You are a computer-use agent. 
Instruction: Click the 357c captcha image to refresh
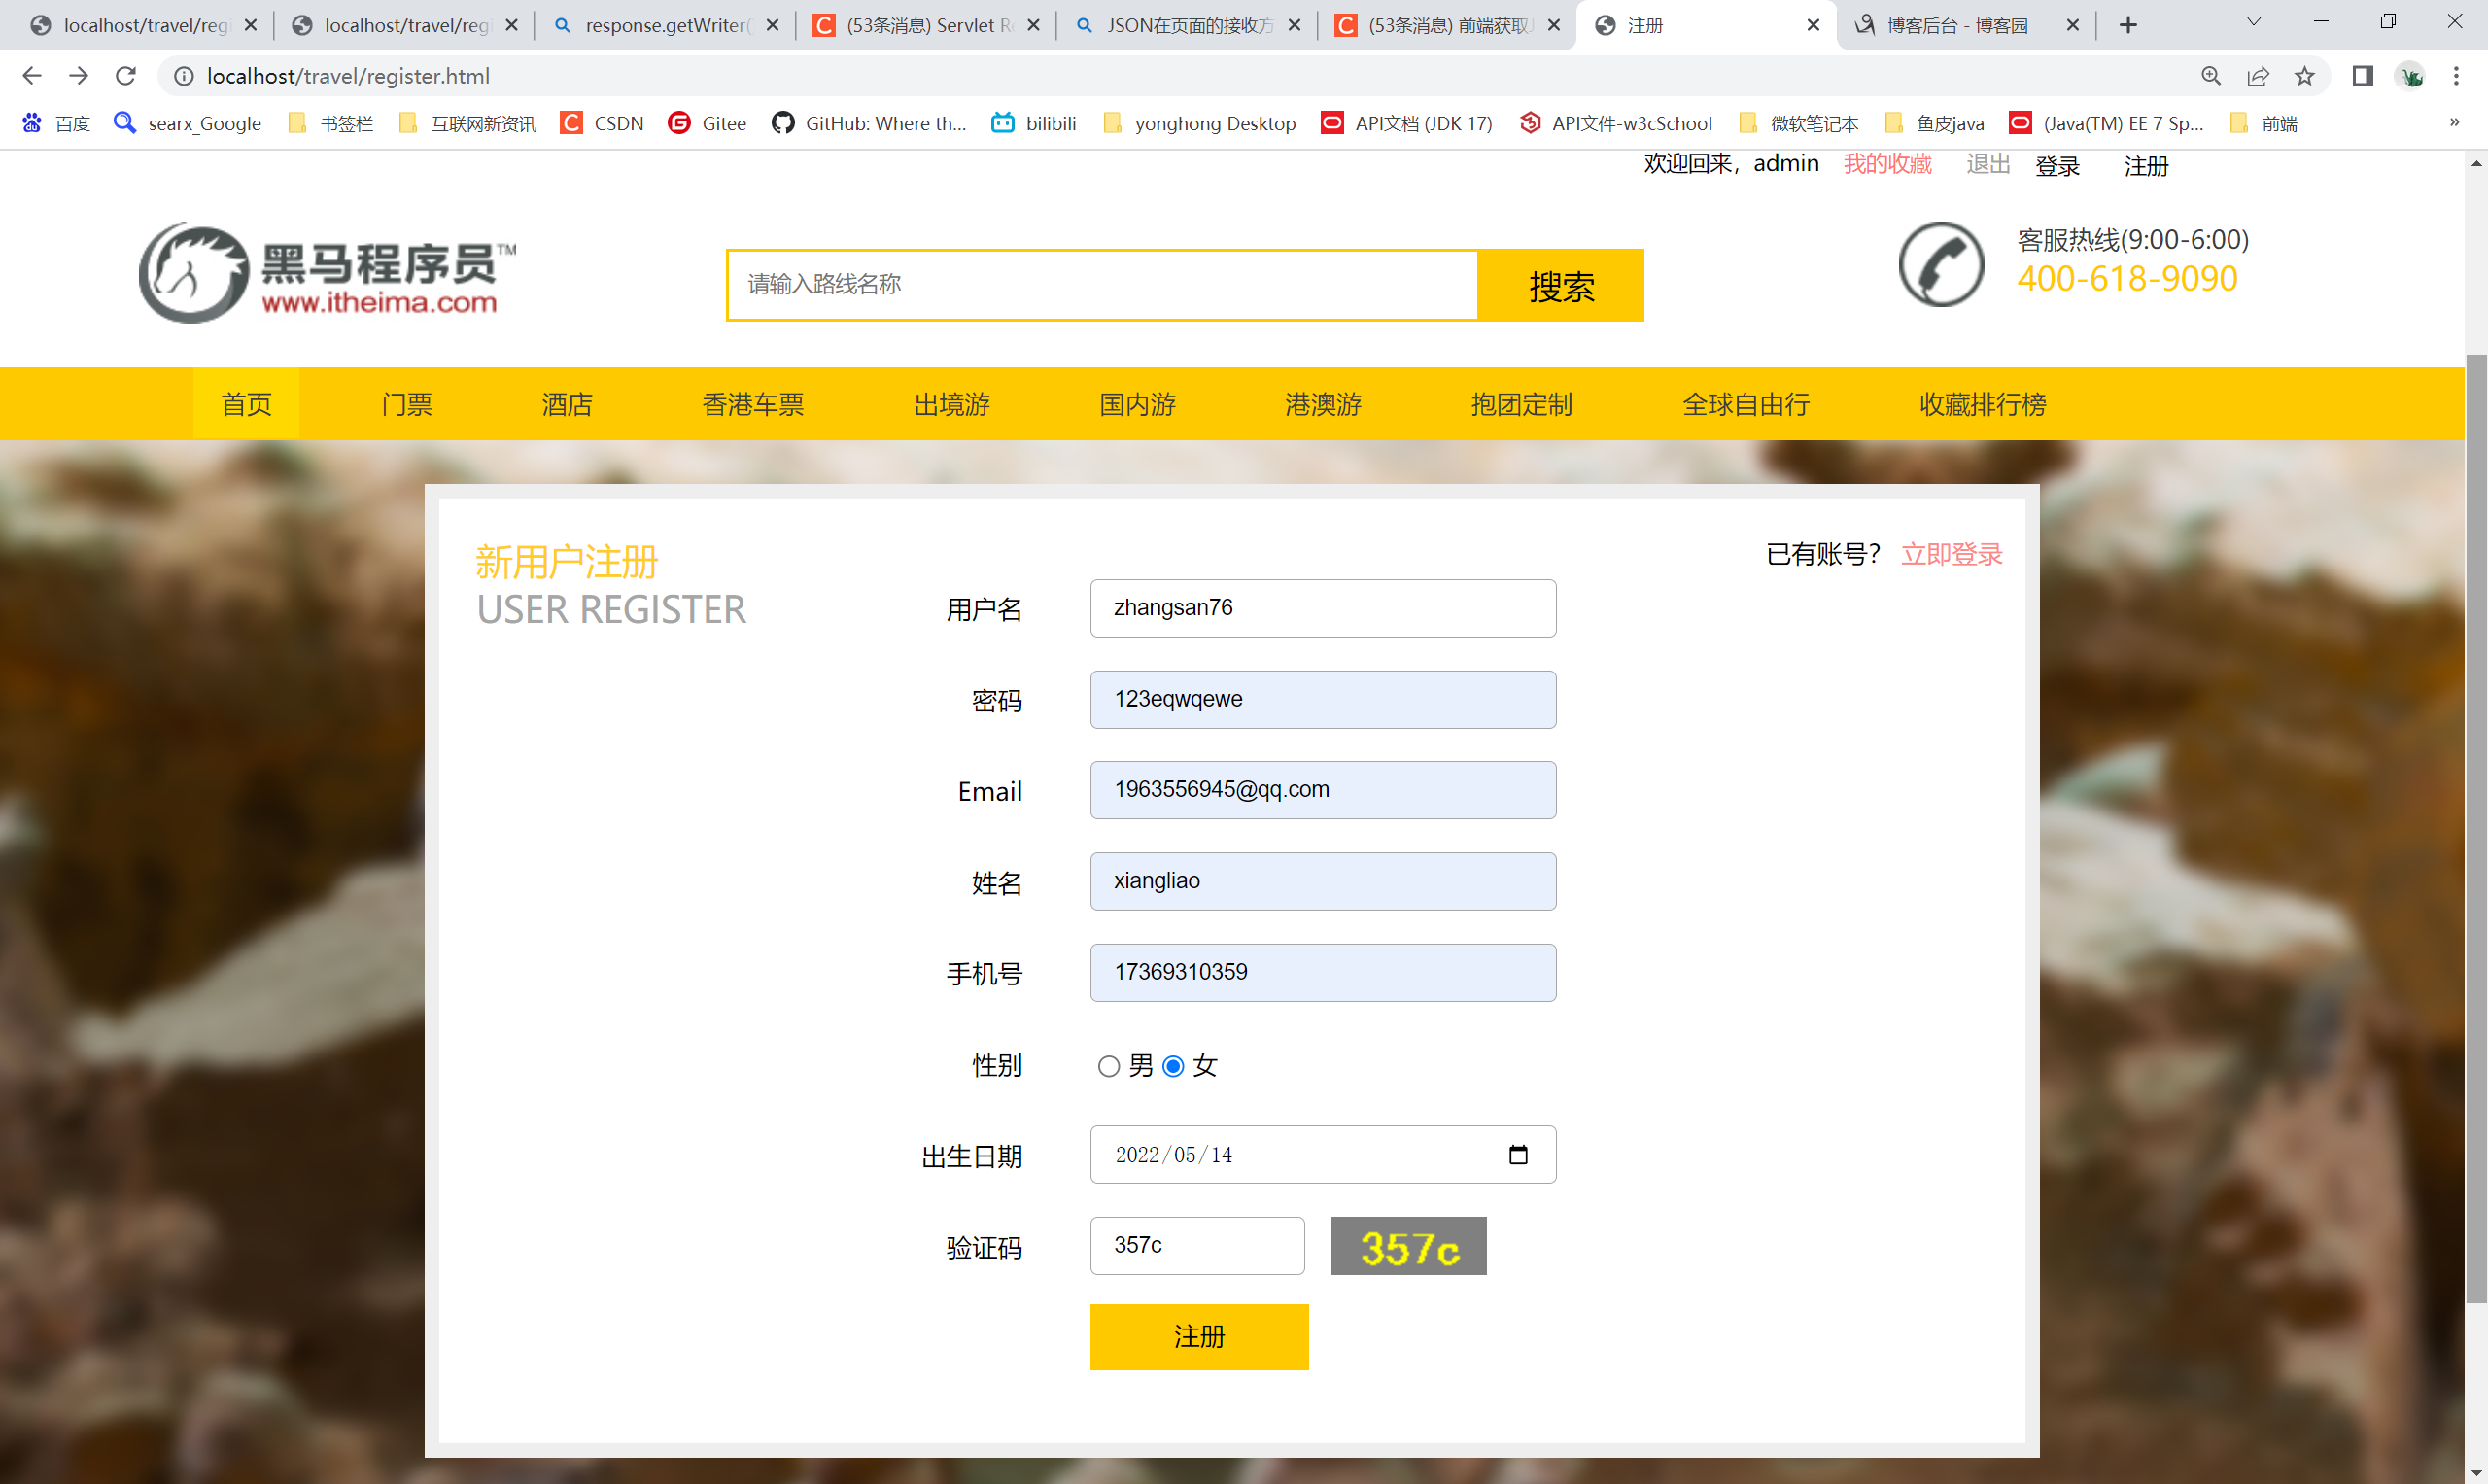(x=1408, y=1246)
